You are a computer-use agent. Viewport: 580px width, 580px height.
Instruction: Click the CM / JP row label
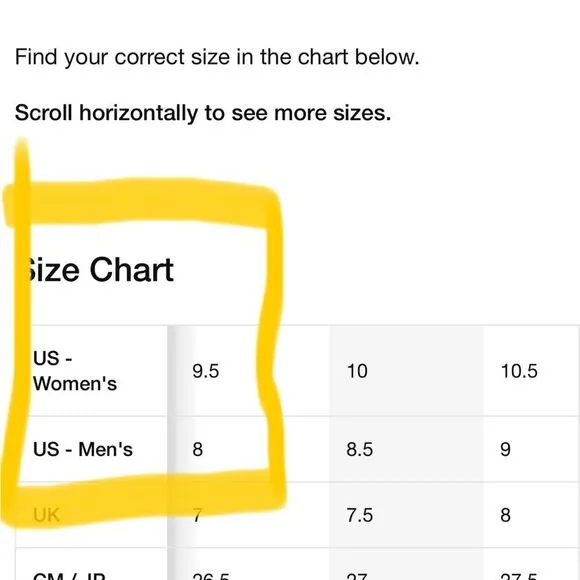coord(69,576)
